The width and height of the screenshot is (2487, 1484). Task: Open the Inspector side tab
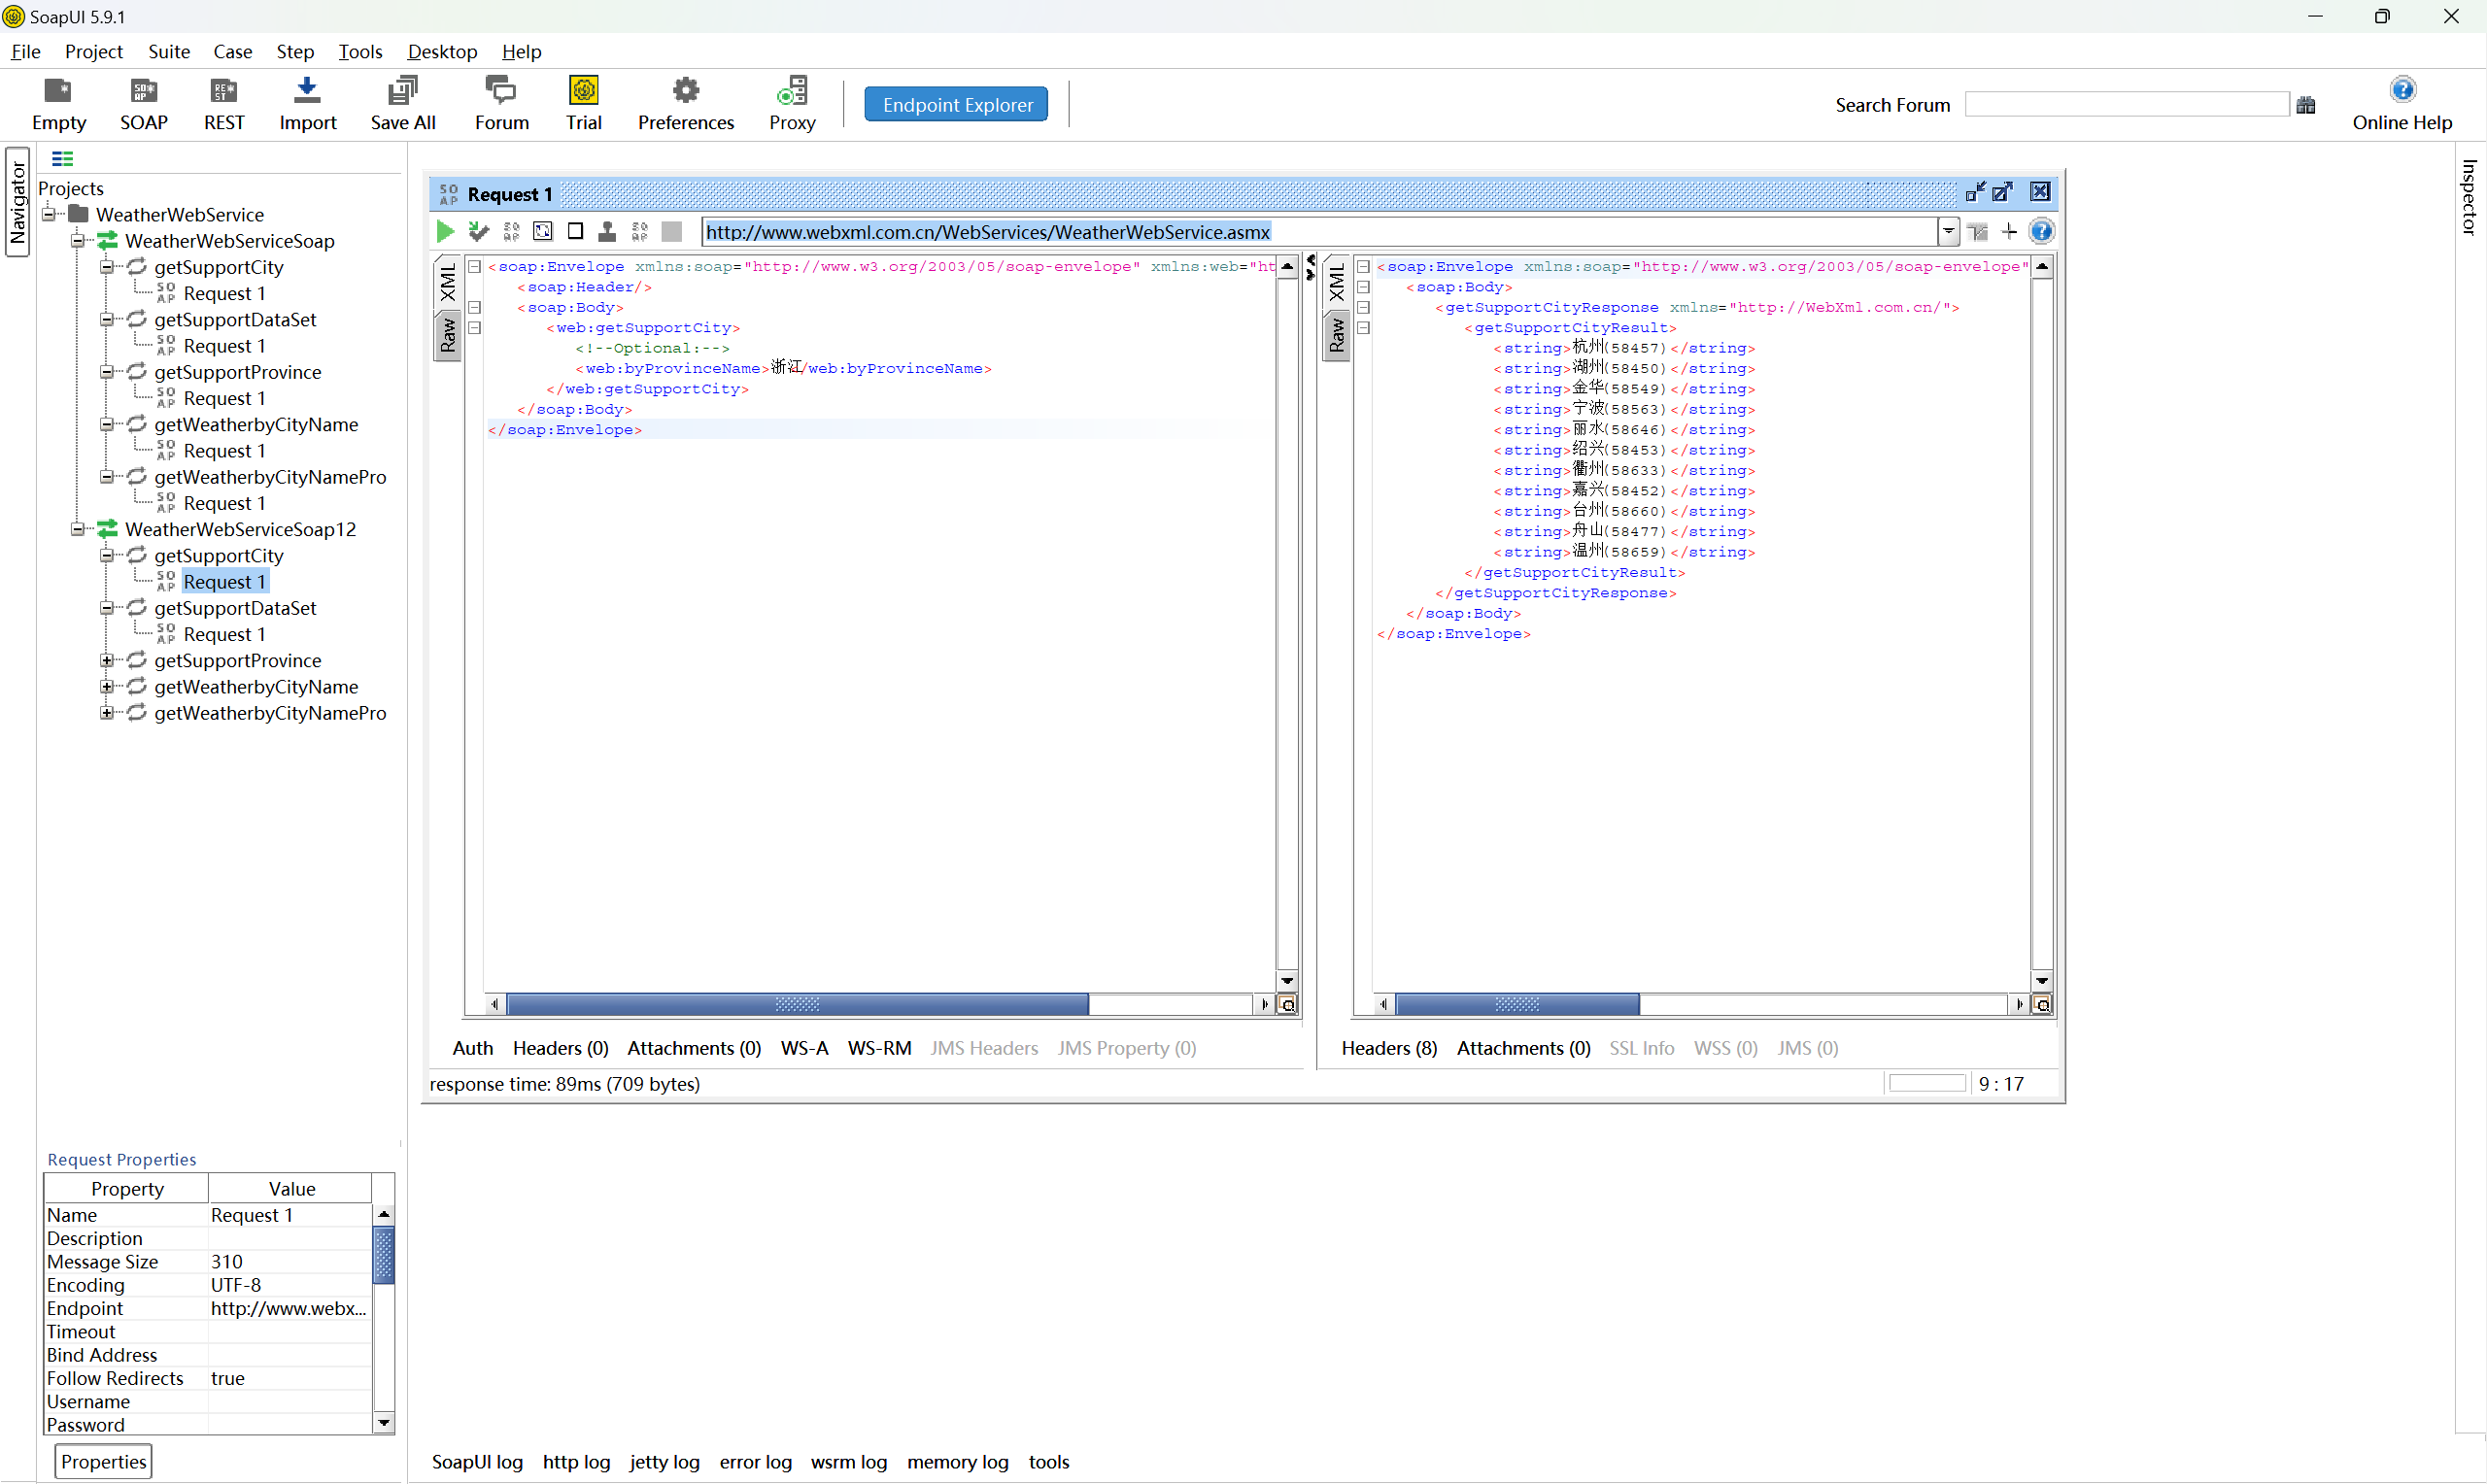(2469, 197)
